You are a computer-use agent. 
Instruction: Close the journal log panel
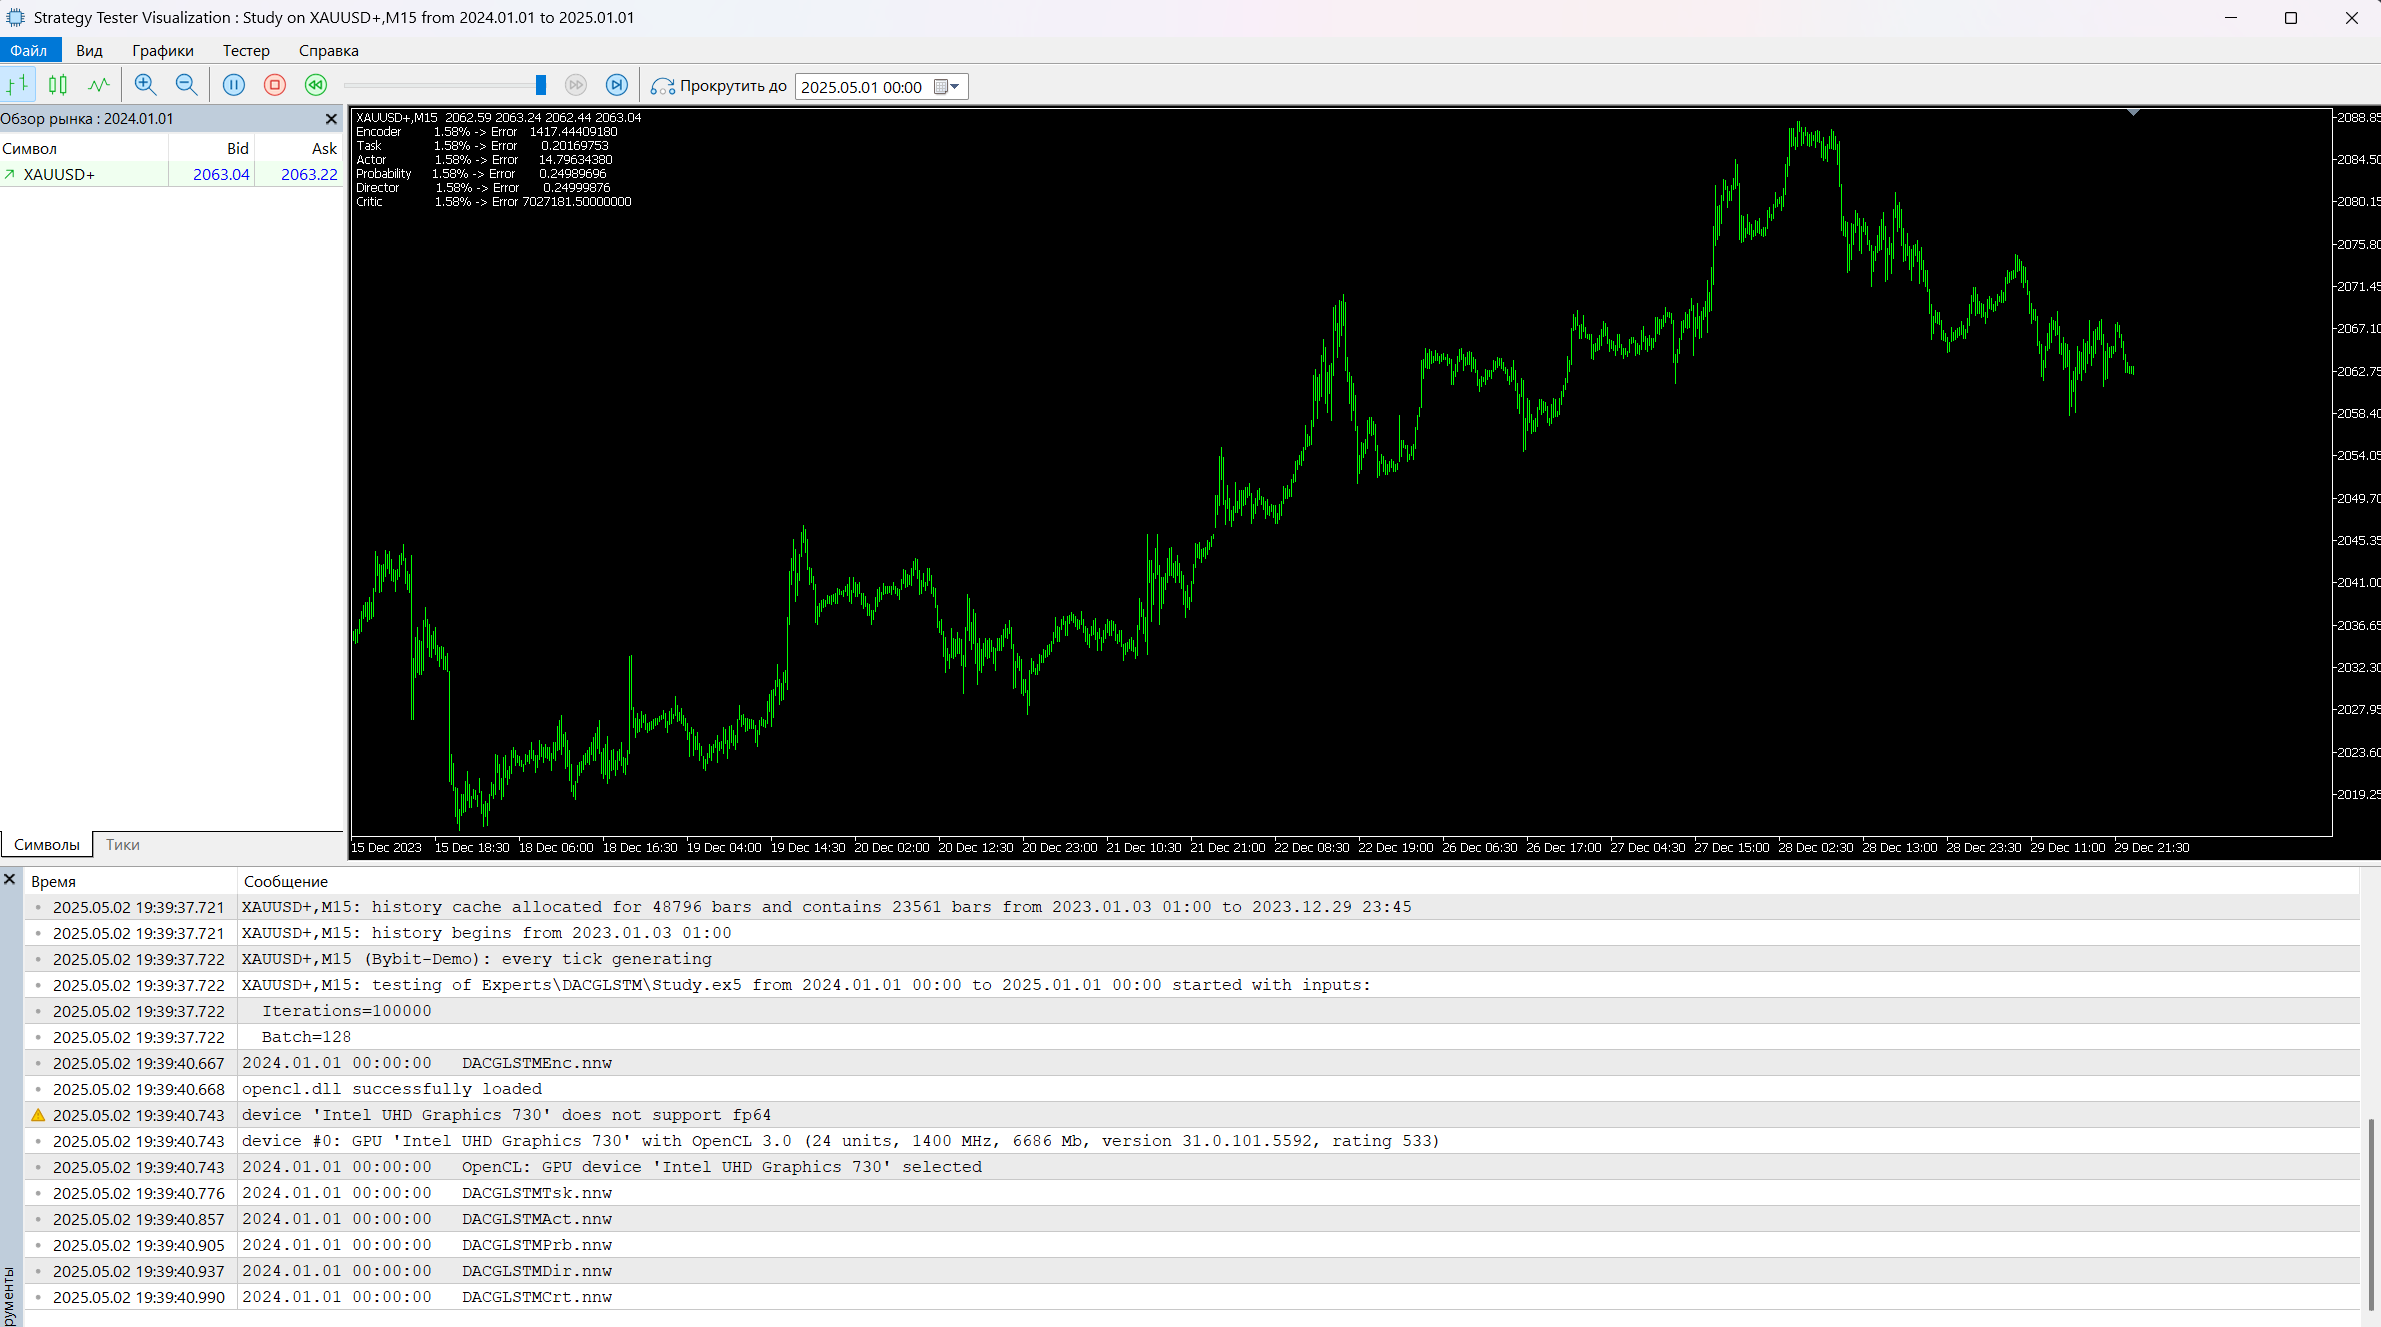pos(10,879)
